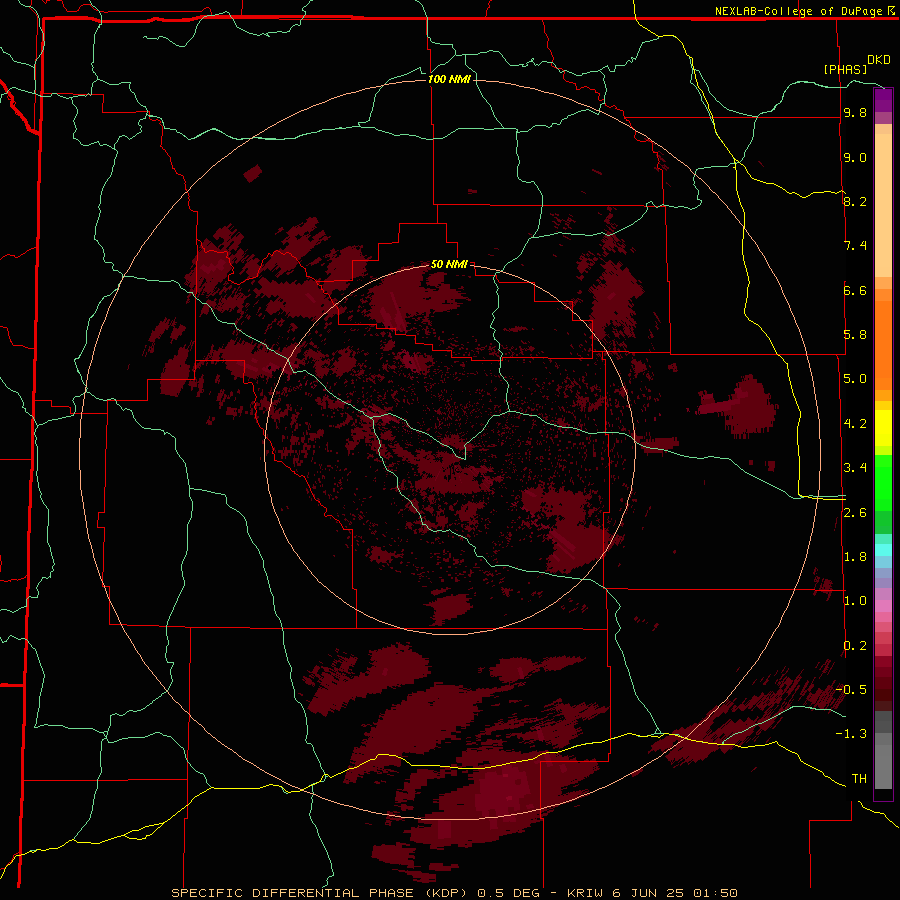This screenshot has width=900, height=900.
Task: Click the 1.8 scale value
Action: (x=855, y=557)
